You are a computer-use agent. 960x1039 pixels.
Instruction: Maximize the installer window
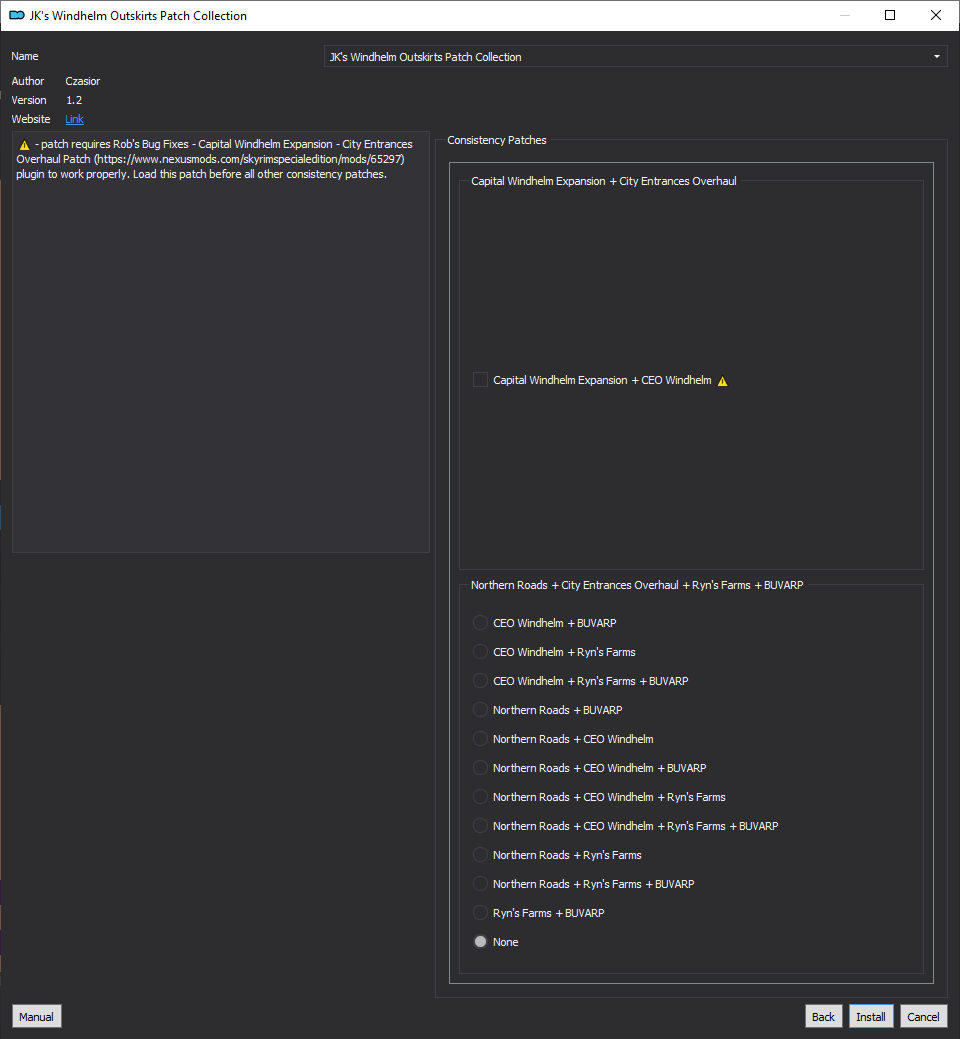pos(890,15)
